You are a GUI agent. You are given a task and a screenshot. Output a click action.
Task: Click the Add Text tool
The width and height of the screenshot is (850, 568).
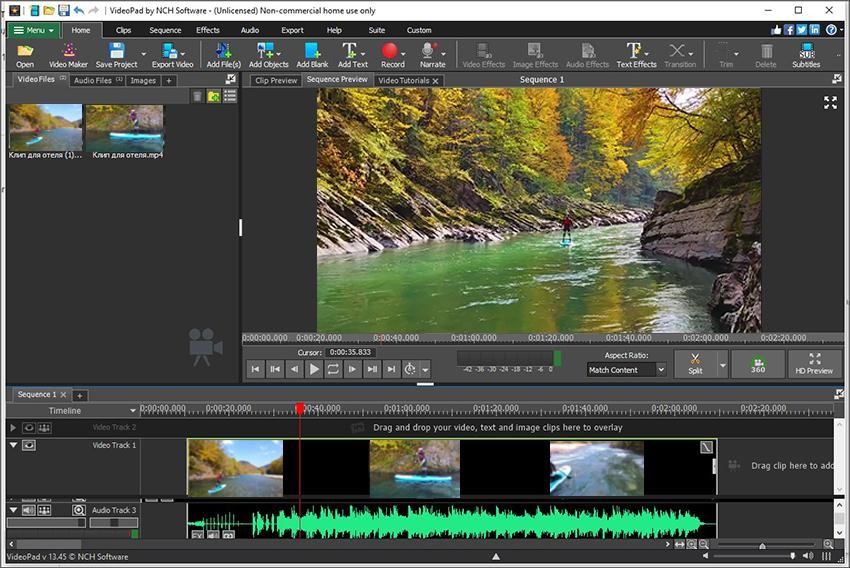[352, 54]
